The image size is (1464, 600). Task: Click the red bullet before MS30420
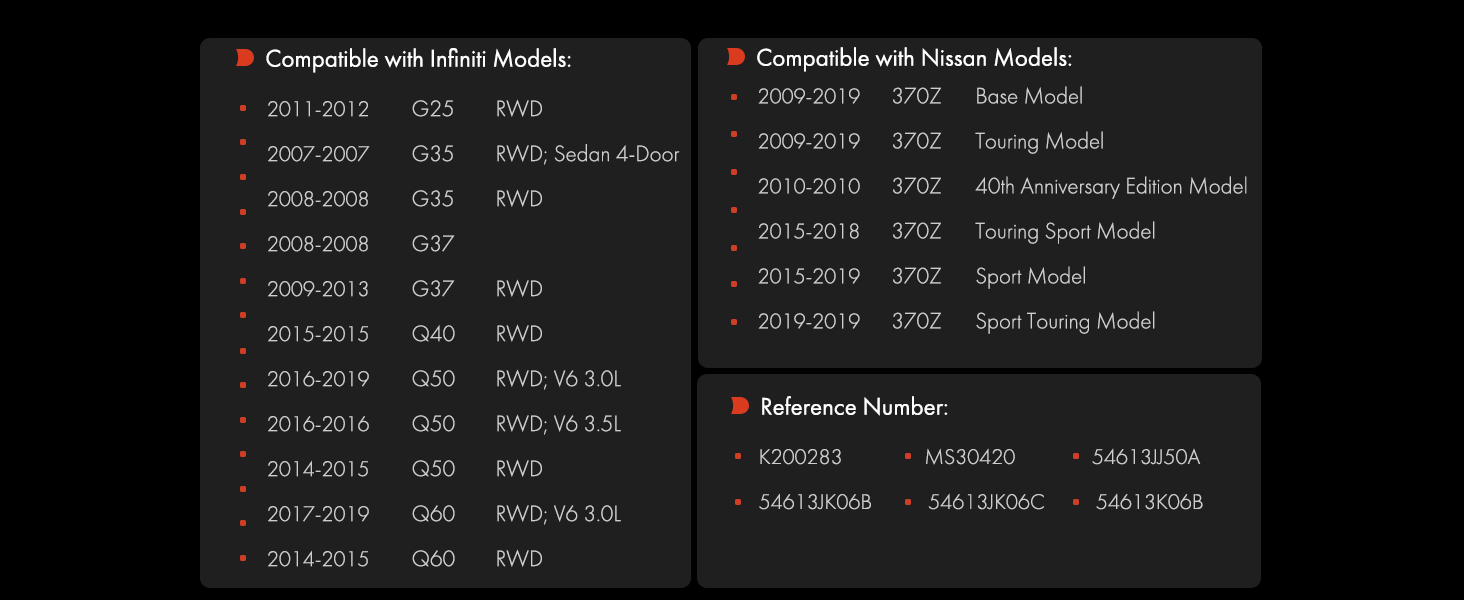[x=907, y=456]
